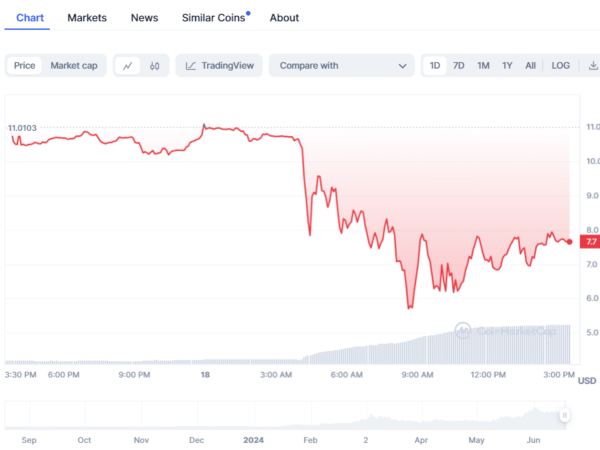Select the 7D time range
This screenshot has height=450, width=600.
(x=459, y=66)
